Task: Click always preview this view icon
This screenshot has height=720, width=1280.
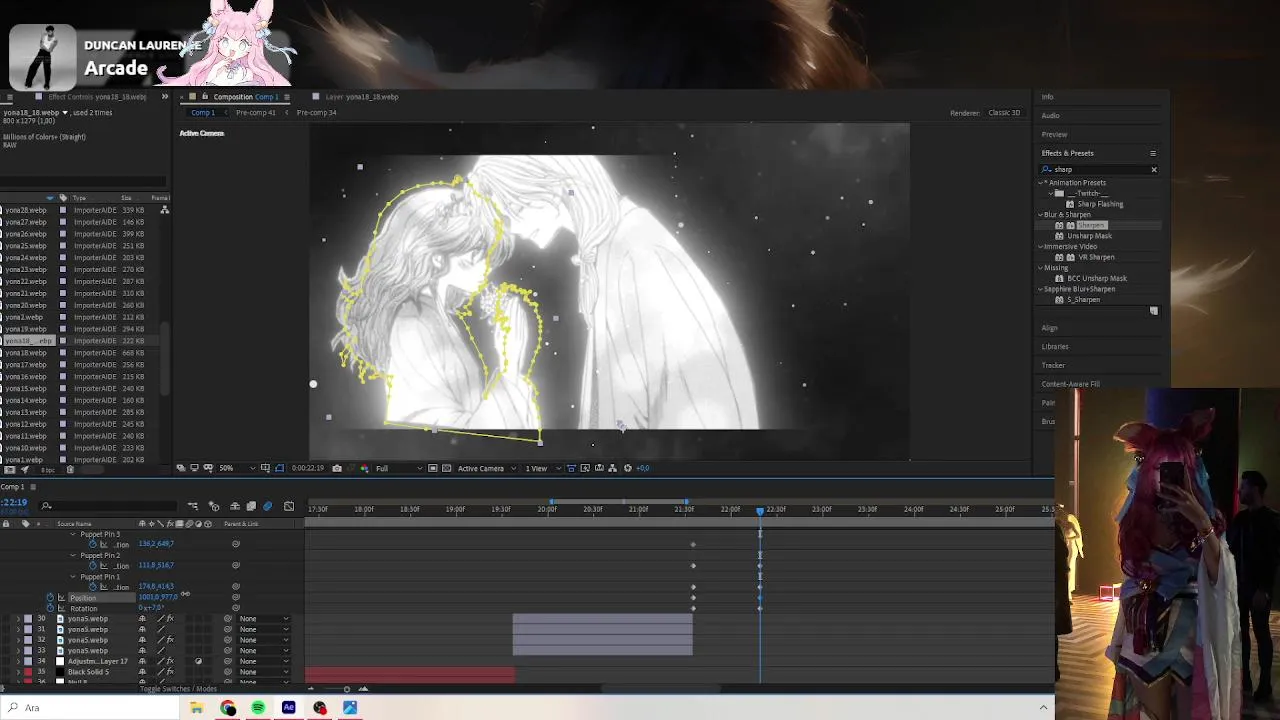Action: tap(181, 468)
